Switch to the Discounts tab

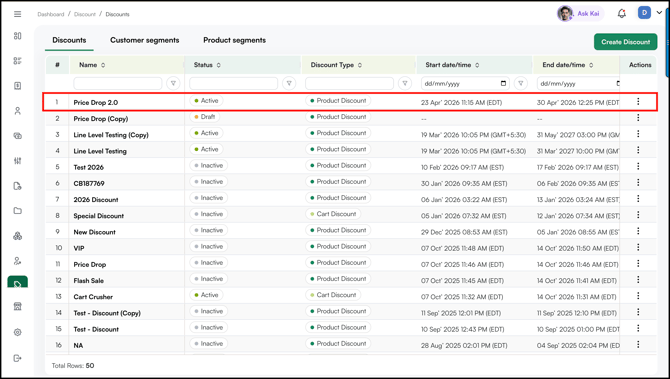click(69, 40)
